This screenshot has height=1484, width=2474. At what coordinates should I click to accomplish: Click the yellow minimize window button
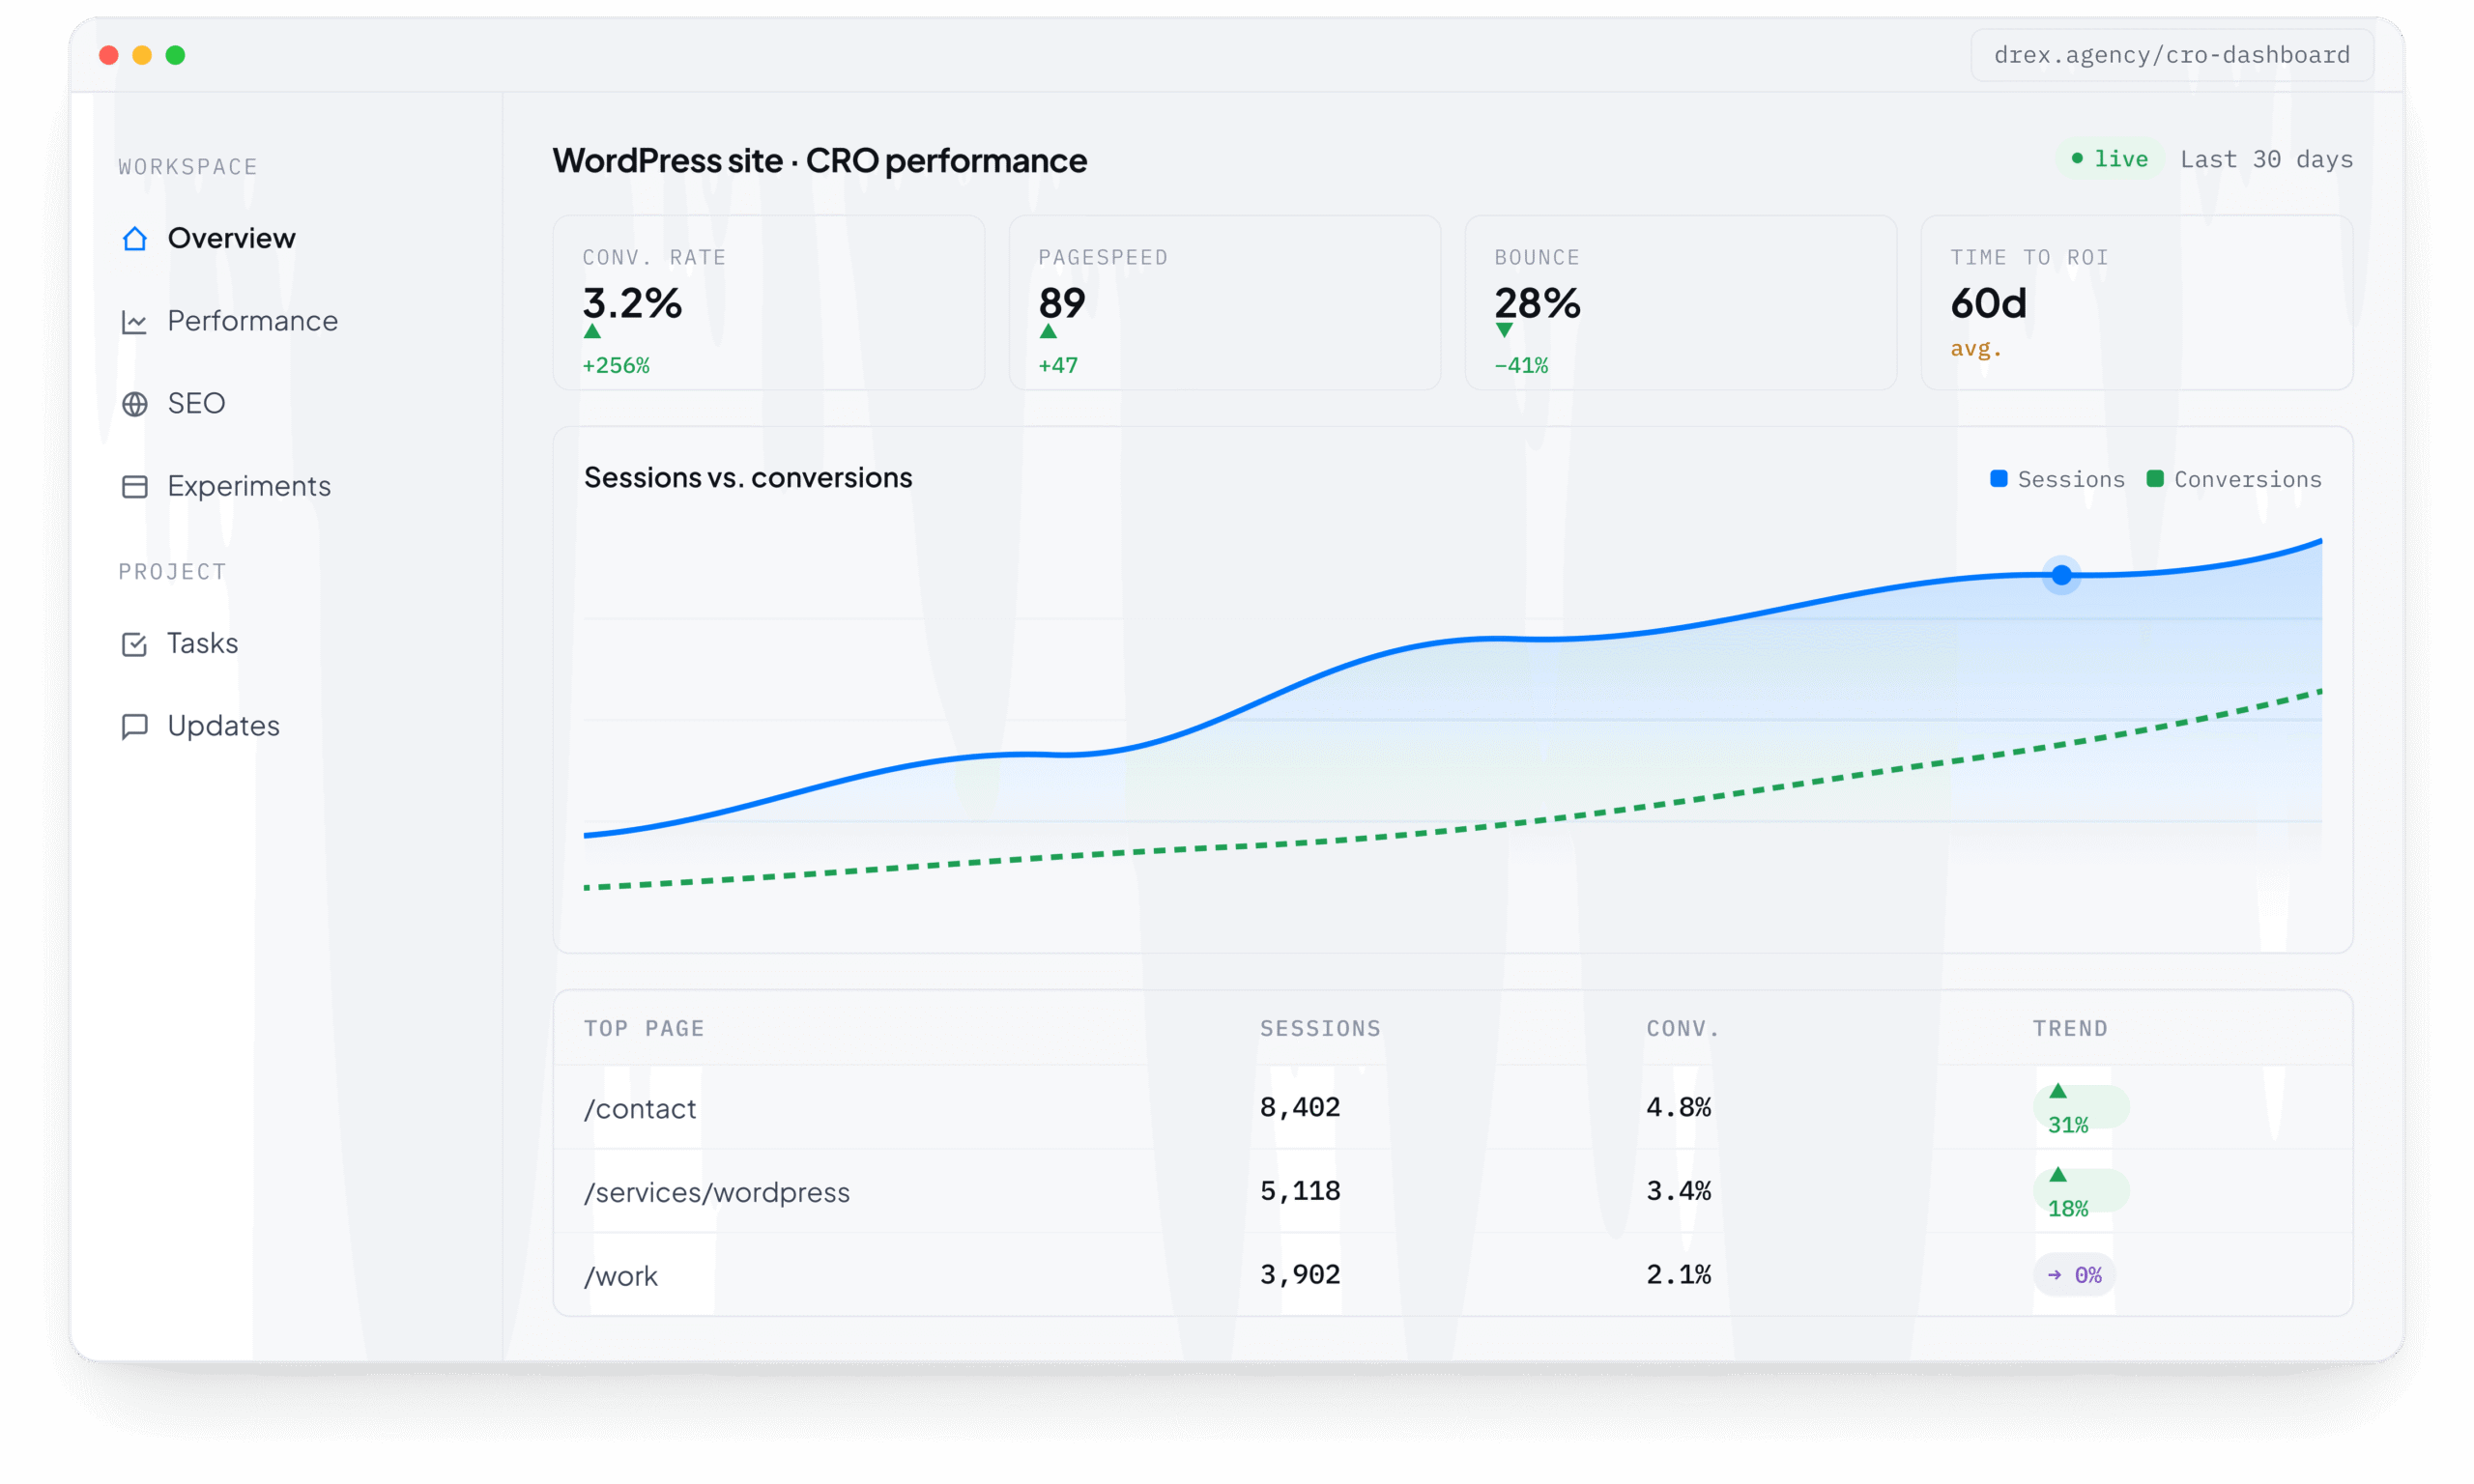(142, 55)
